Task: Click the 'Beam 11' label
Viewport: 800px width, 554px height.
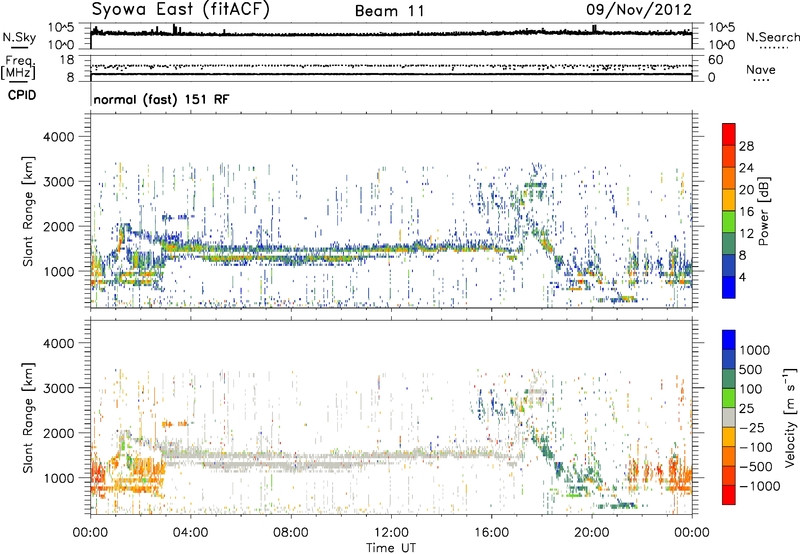Action: [390, 11]
